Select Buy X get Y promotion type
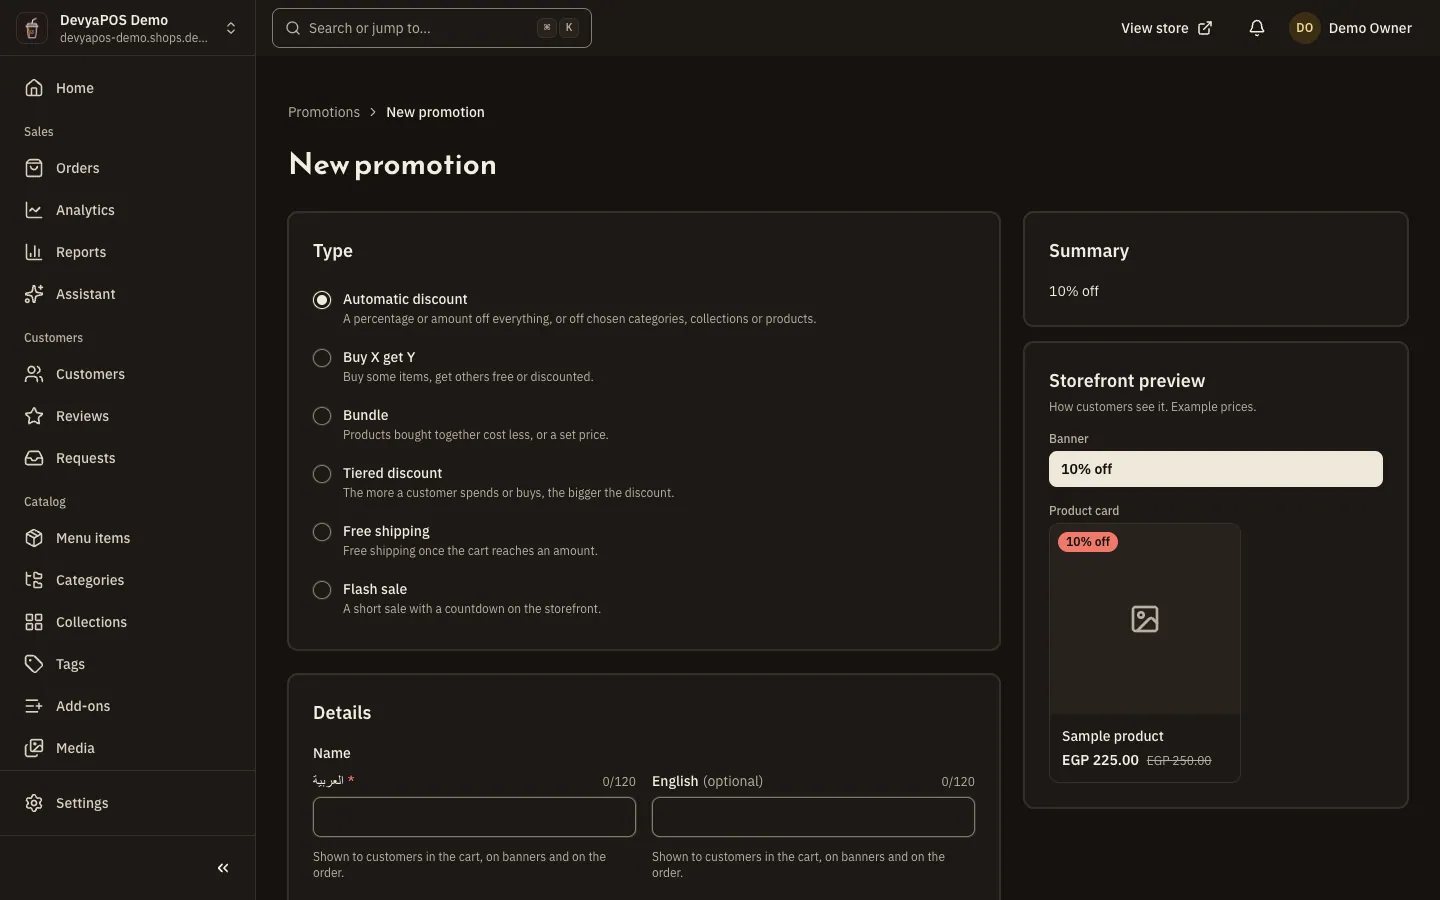Image resolution: width=1440 pixels, height=900 pixels. click(322, 358)
